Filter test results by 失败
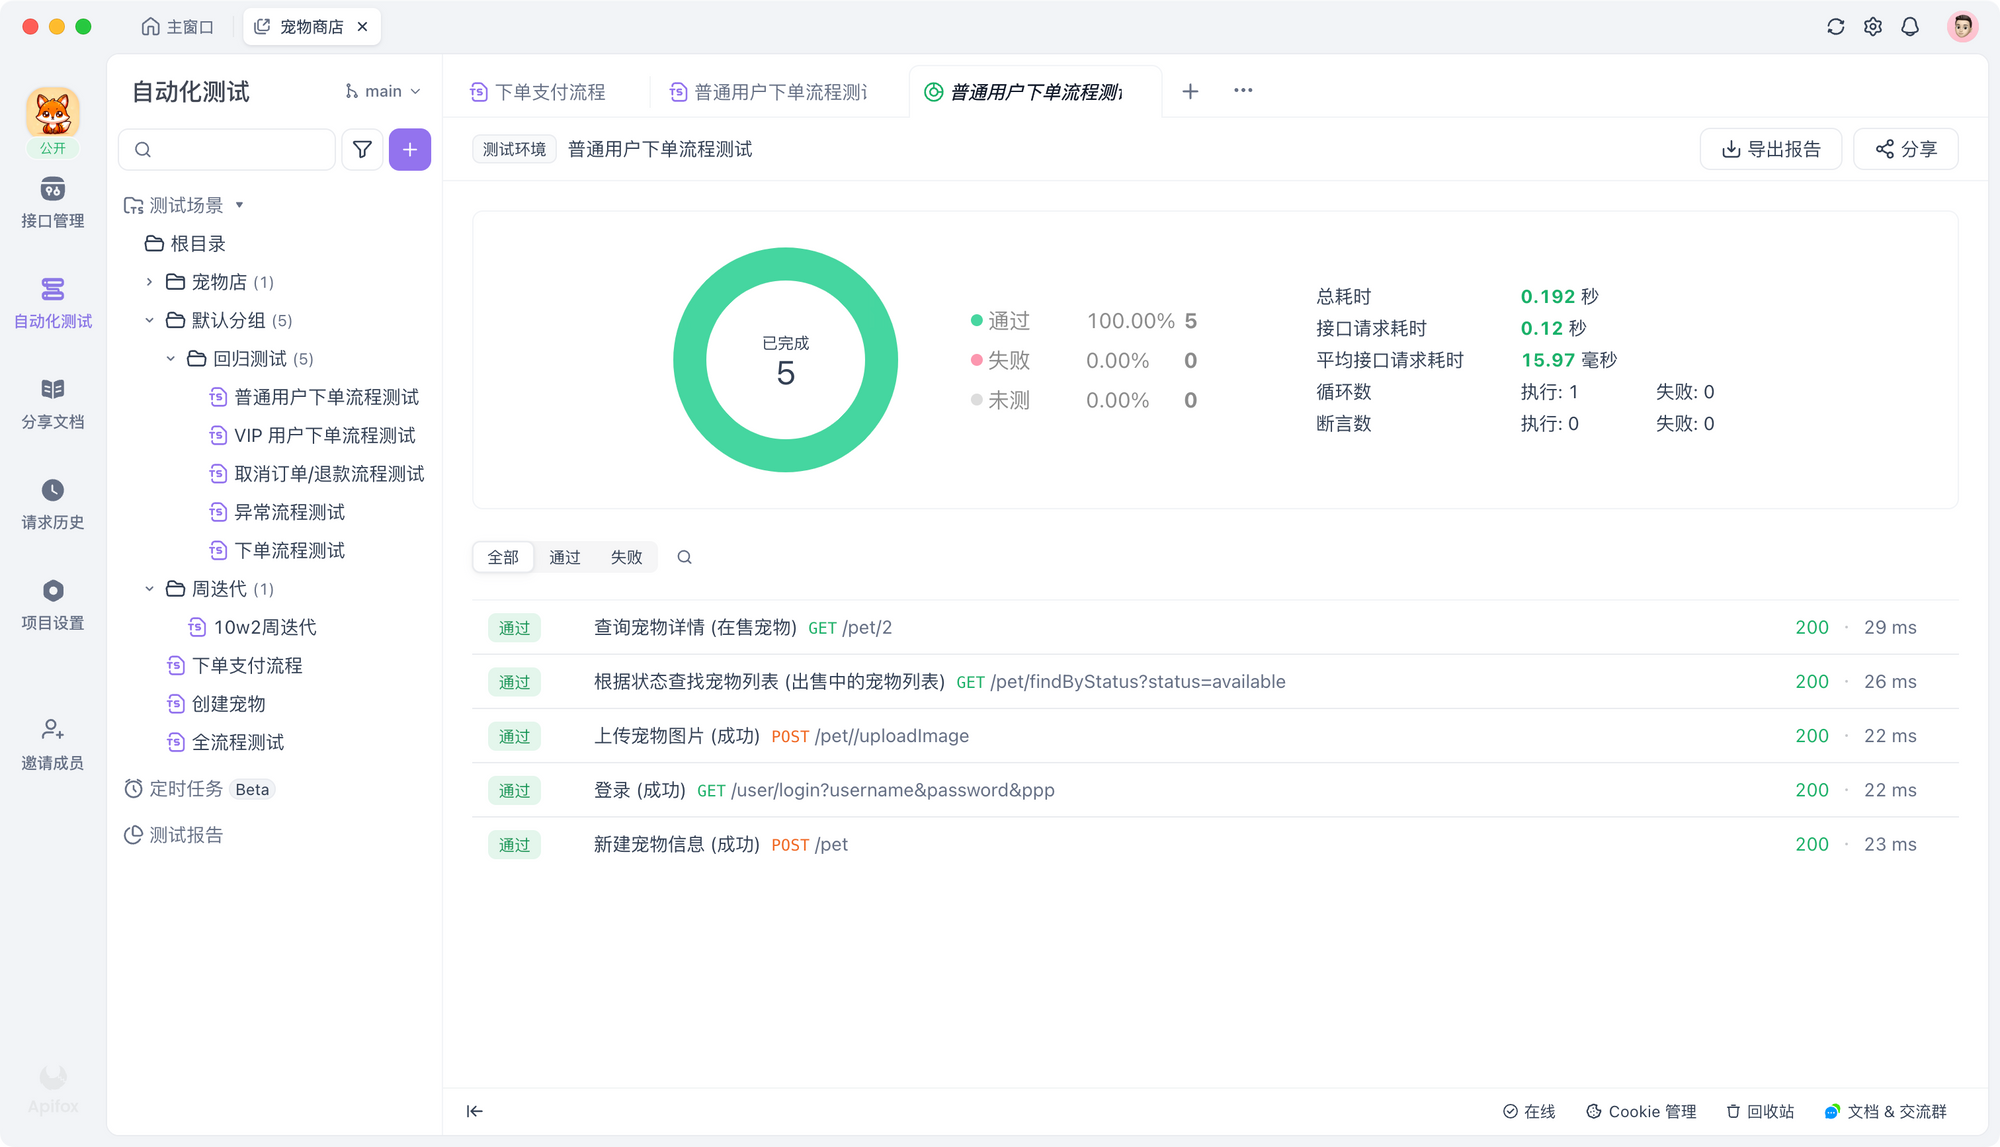 [627, 557]
